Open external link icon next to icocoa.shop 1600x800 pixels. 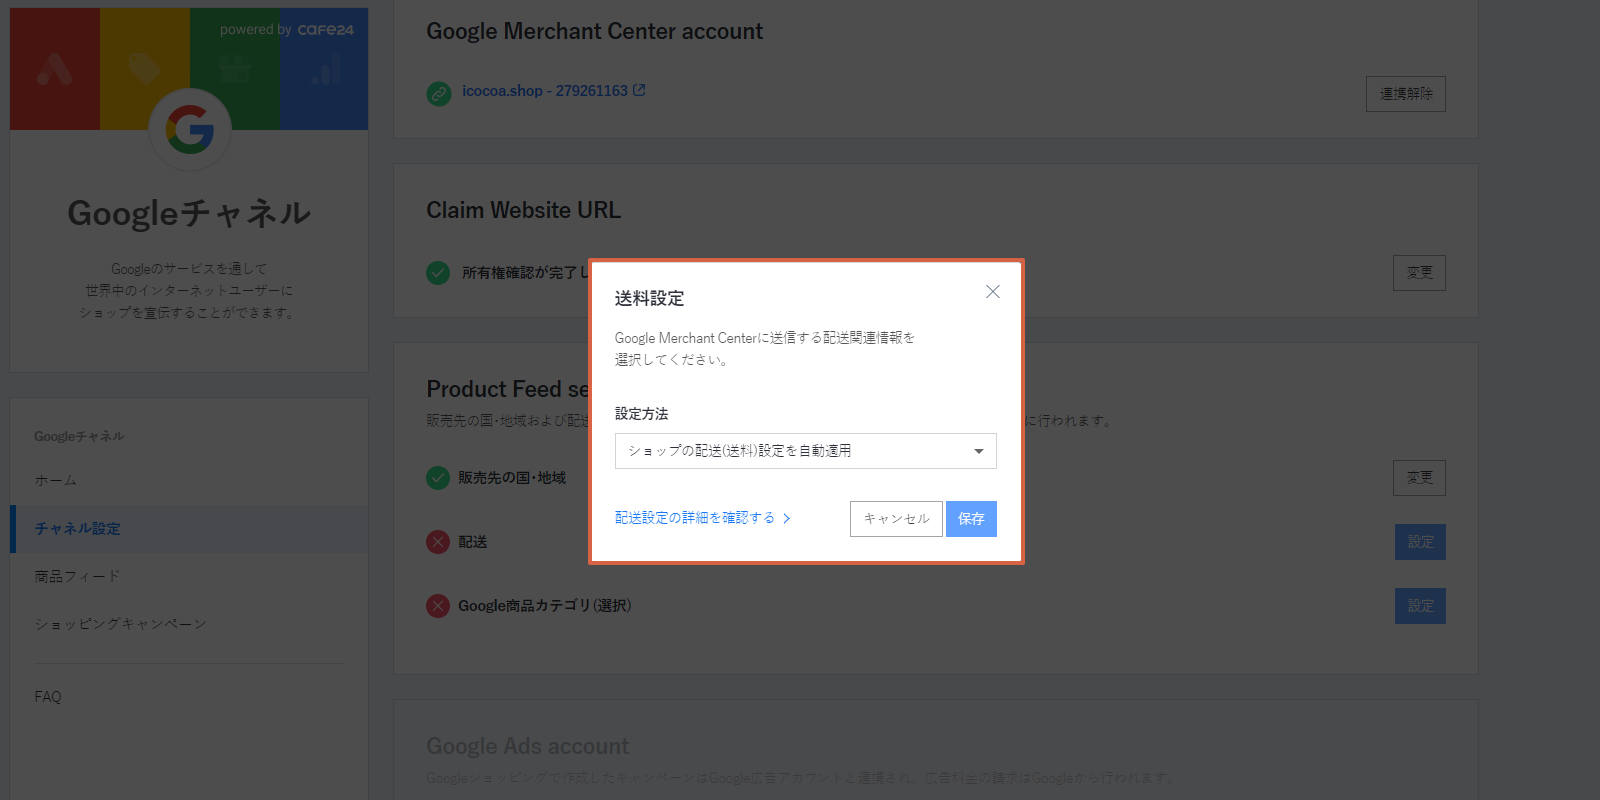point(639,90)
